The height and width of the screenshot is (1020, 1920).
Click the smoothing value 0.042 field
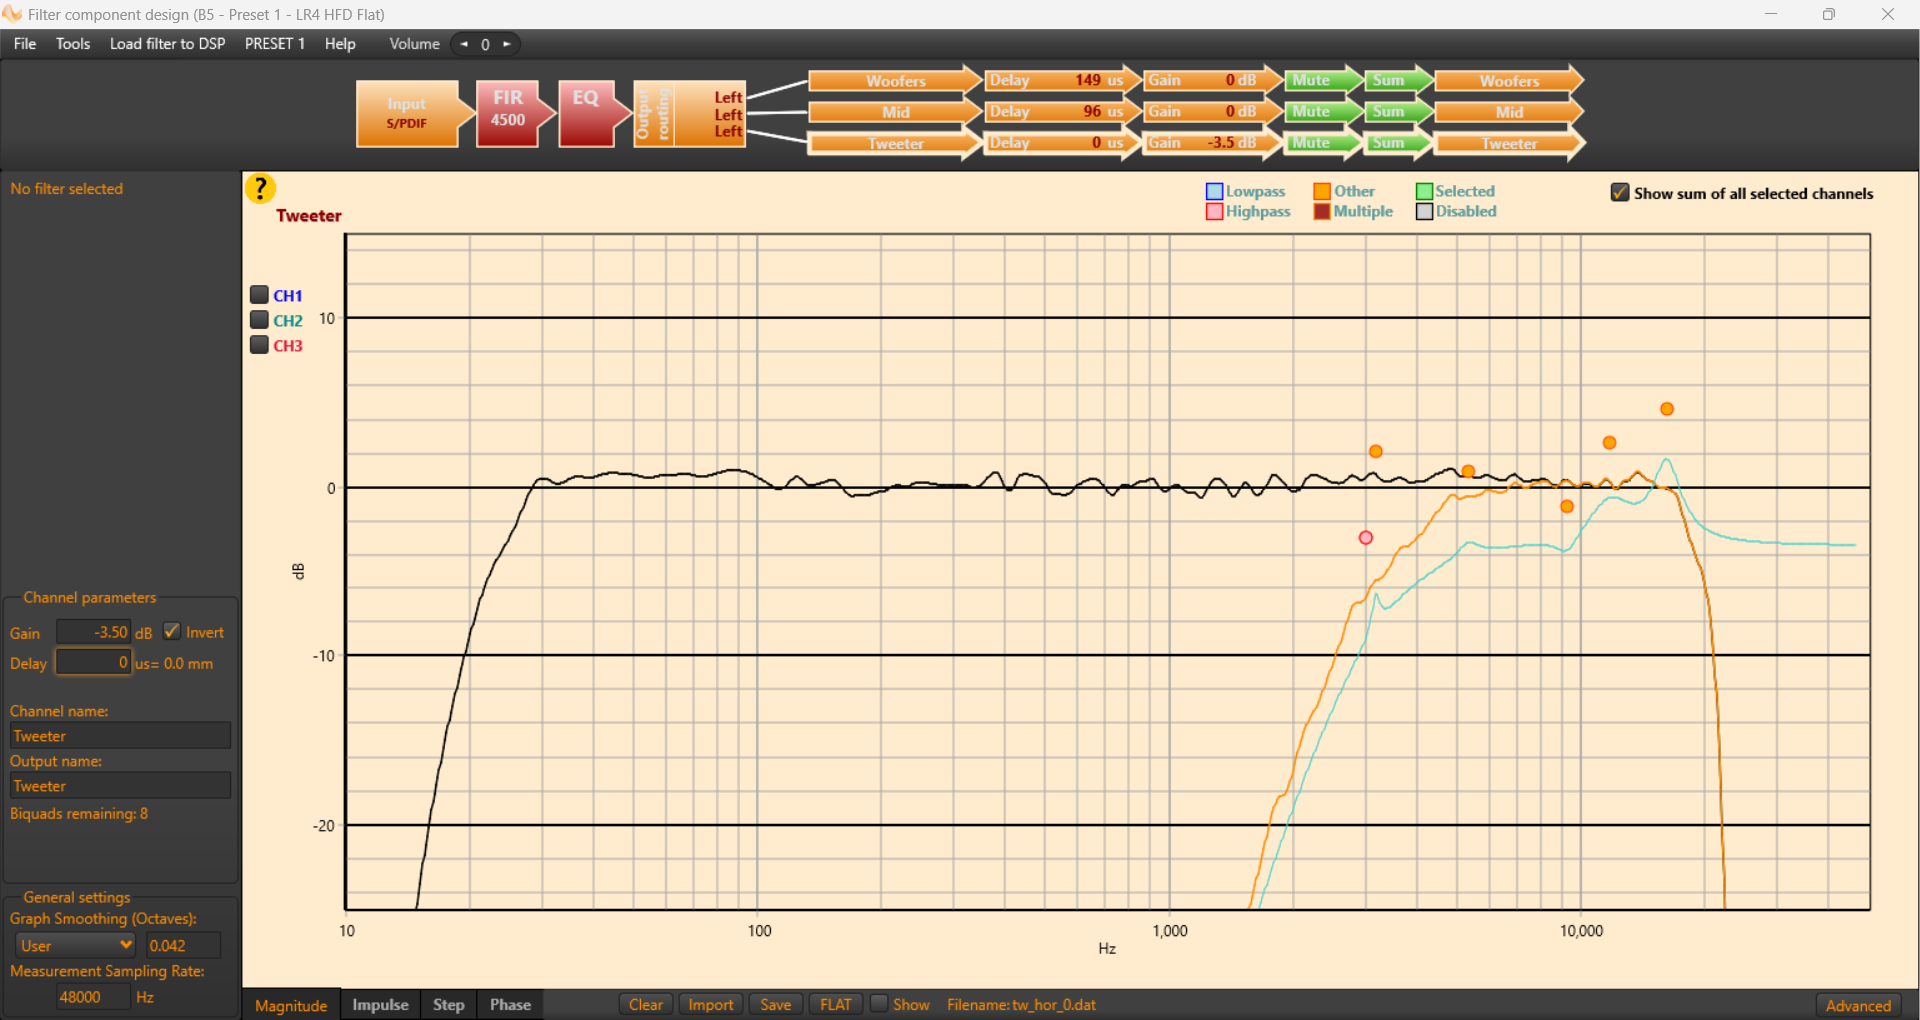pos(183,945)
